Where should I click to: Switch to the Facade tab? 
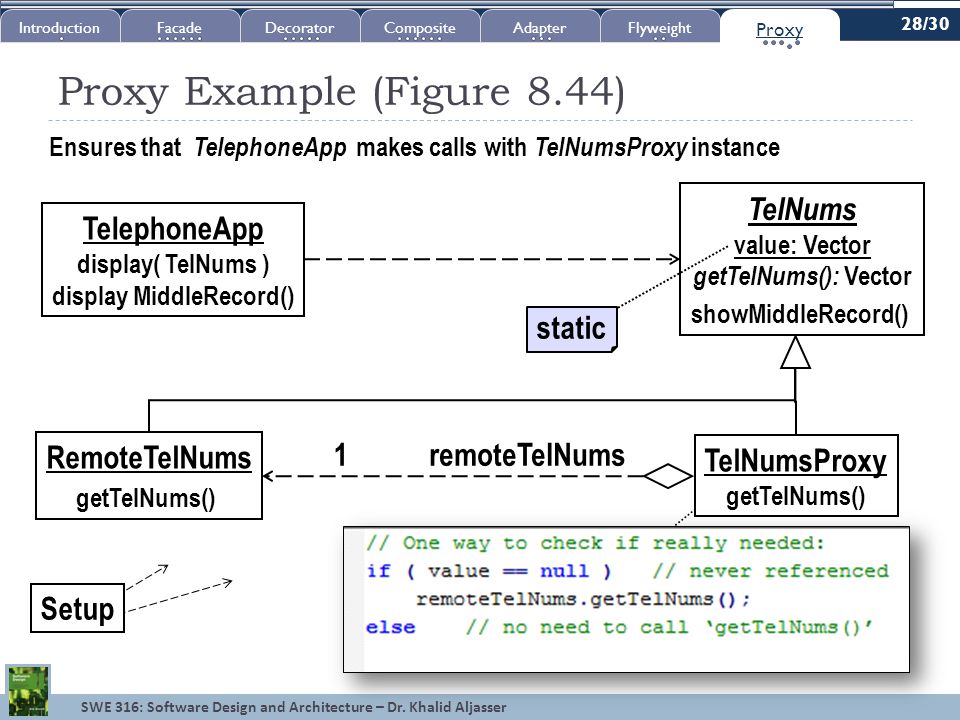(x=179, y=28)
